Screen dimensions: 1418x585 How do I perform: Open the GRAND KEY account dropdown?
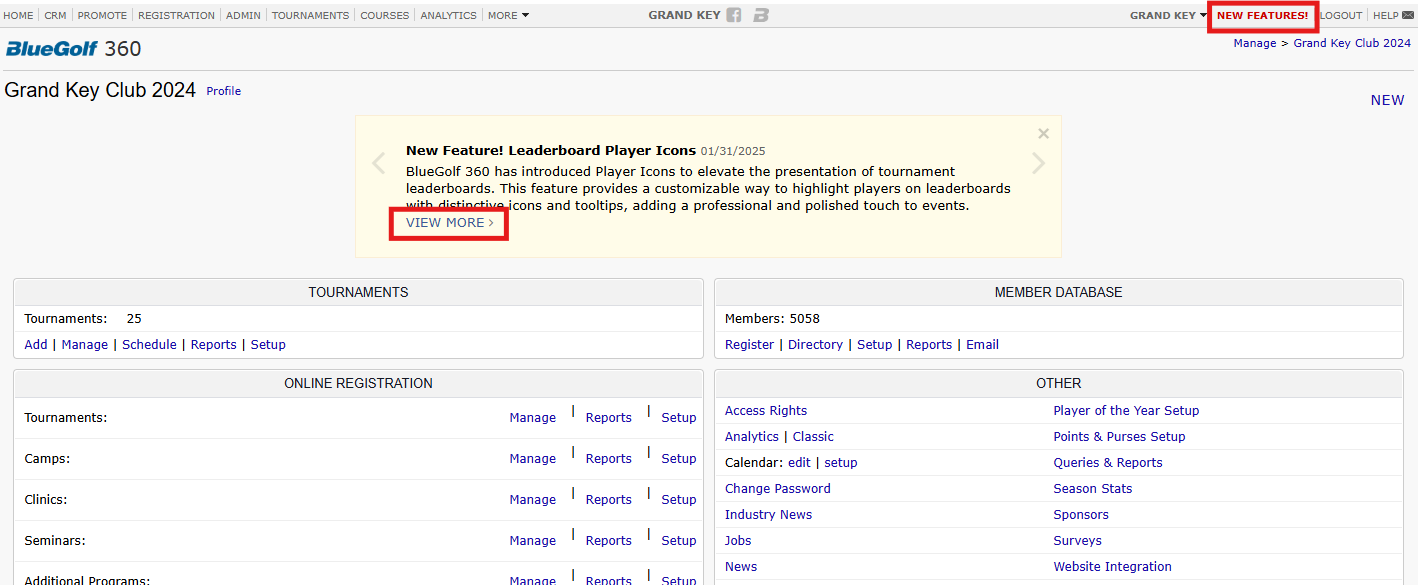point(1168,16)
